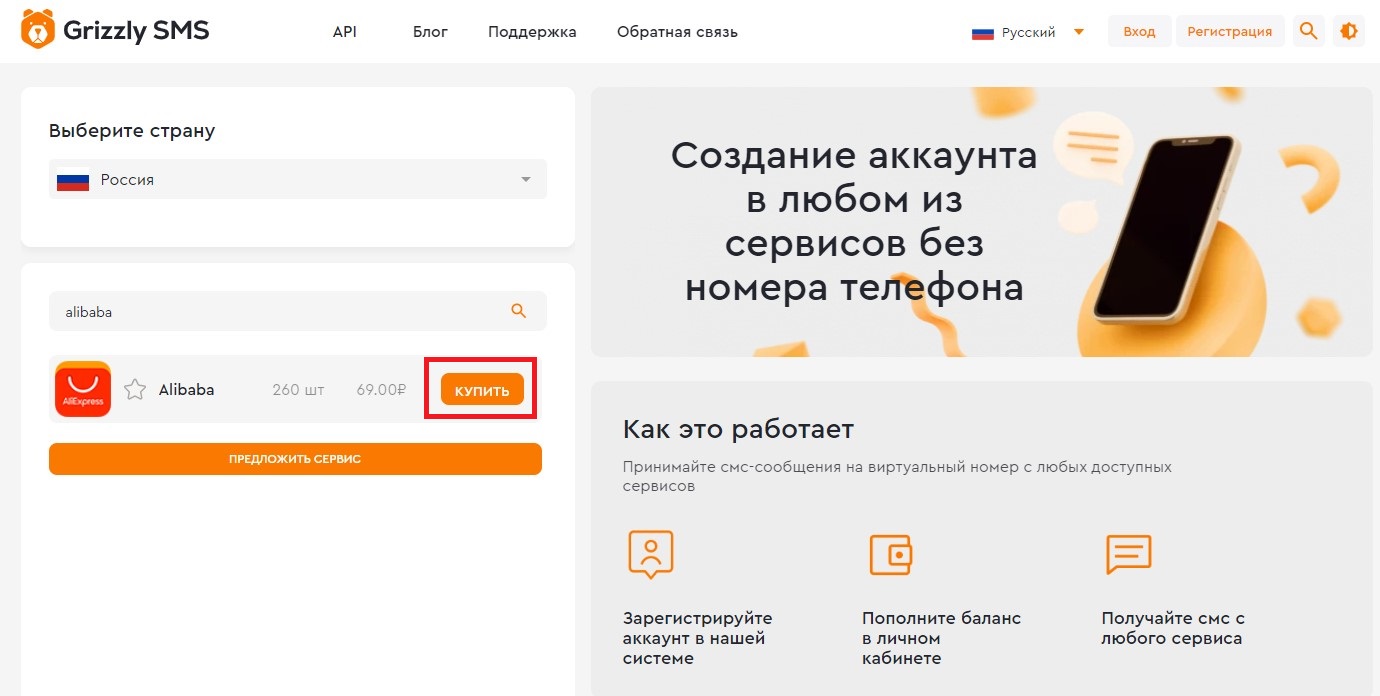Click the Grizzly SMS bear logo
The height and width of the screenshot is (696, 1380).
coord(37,30)
